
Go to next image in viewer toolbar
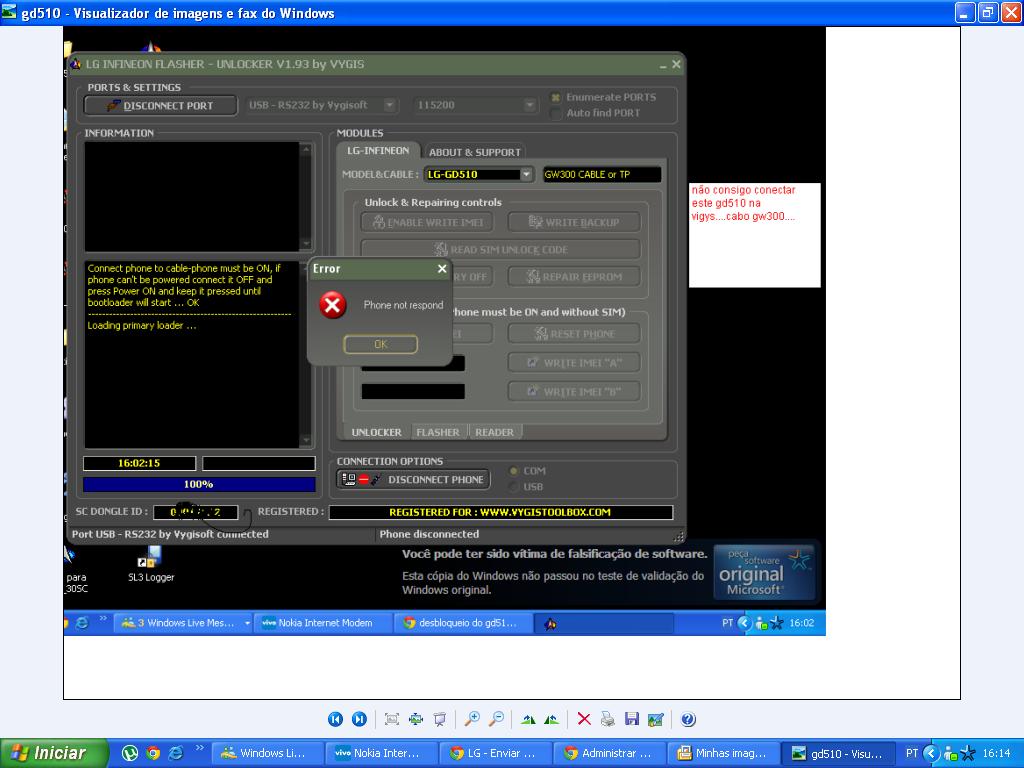click(359, 719)
